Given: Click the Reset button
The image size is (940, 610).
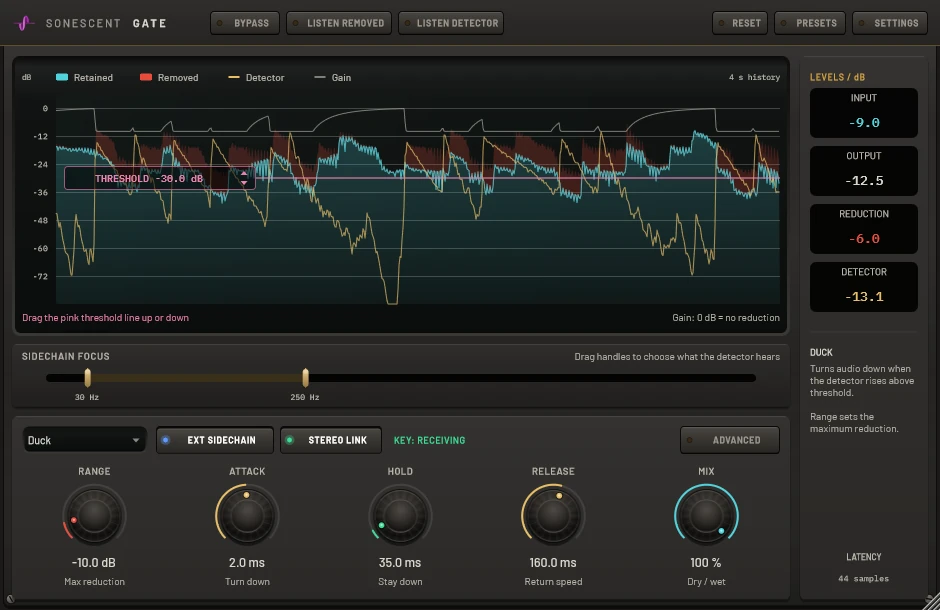Looking at the screenshot, I should 740,23.
